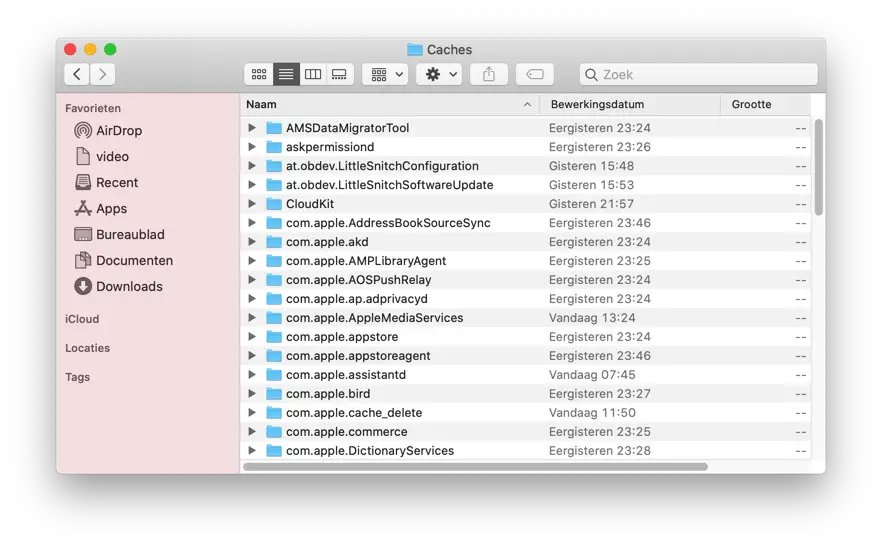Click the iCloud sidebar section heading
This screenshot has width=882, height=548.
pos(82,319)
